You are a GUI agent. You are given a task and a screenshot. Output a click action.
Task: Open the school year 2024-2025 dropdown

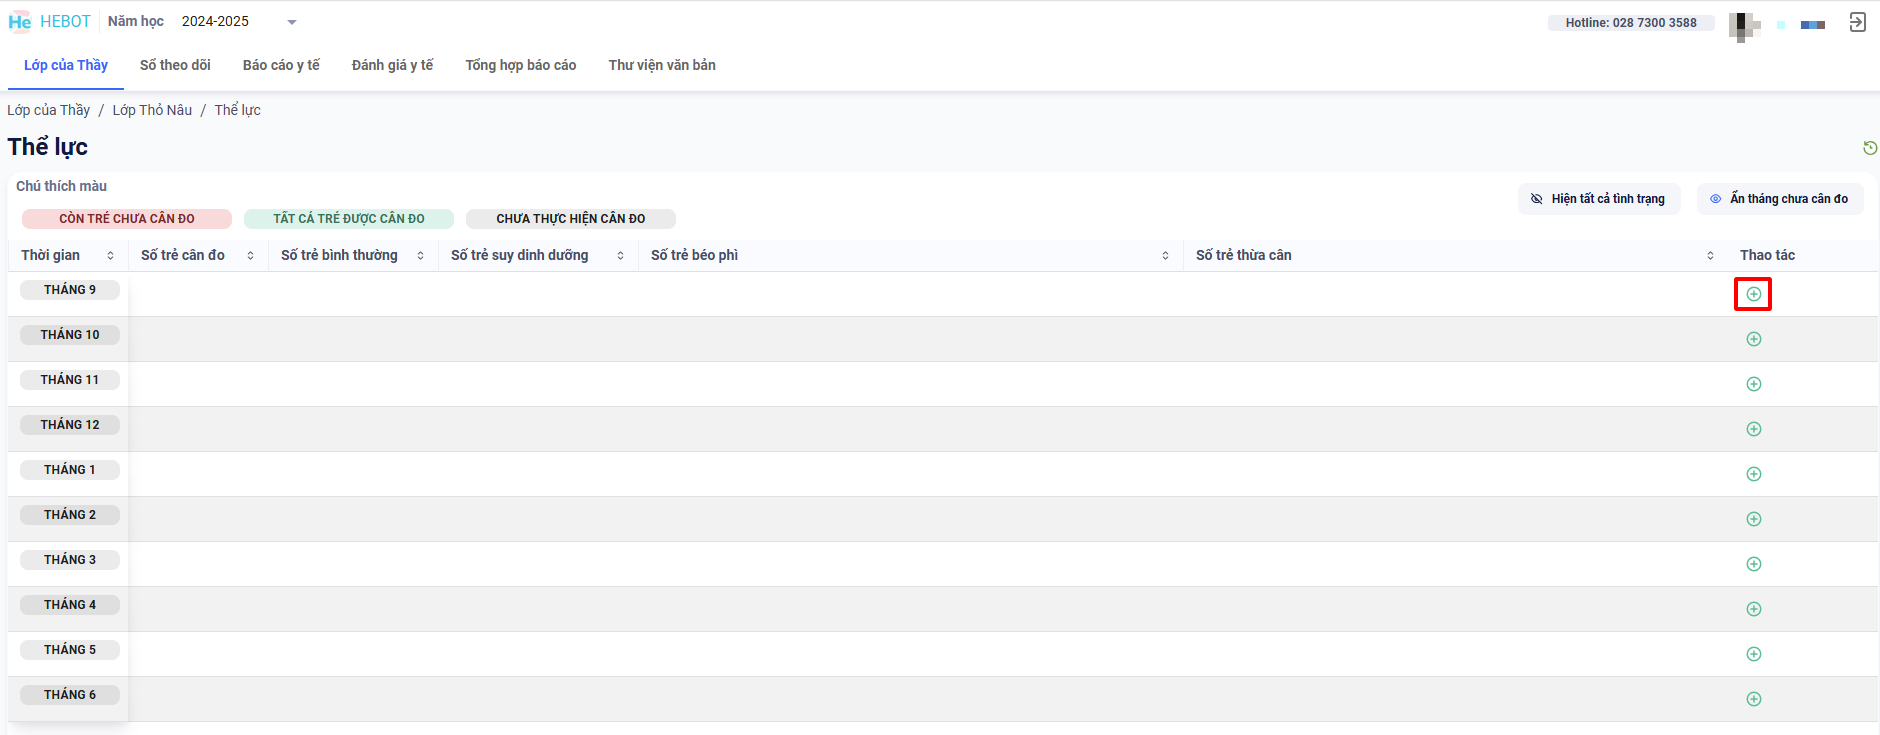(240, 22)
